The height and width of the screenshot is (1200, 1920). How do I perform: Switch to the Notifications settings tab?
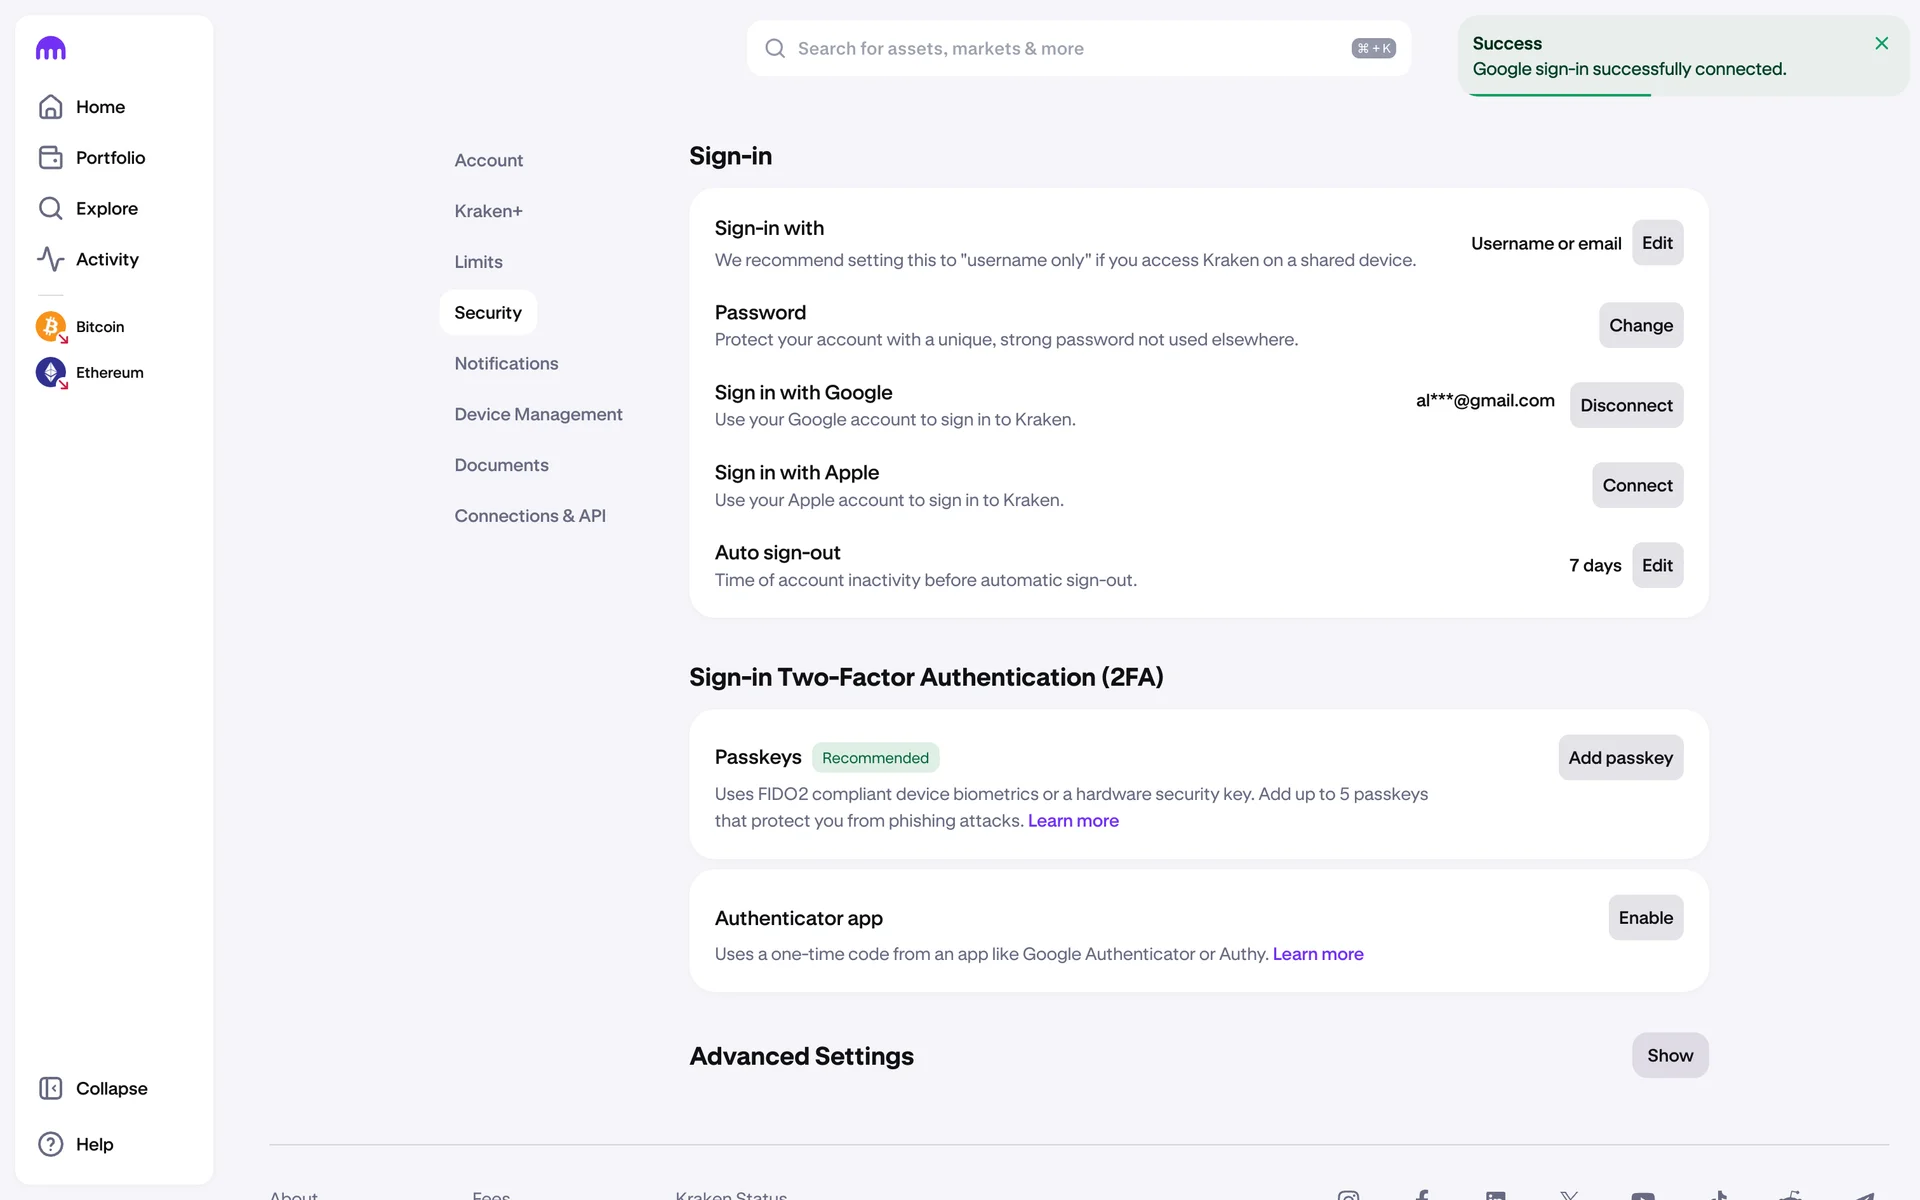[x=506, y=363]
